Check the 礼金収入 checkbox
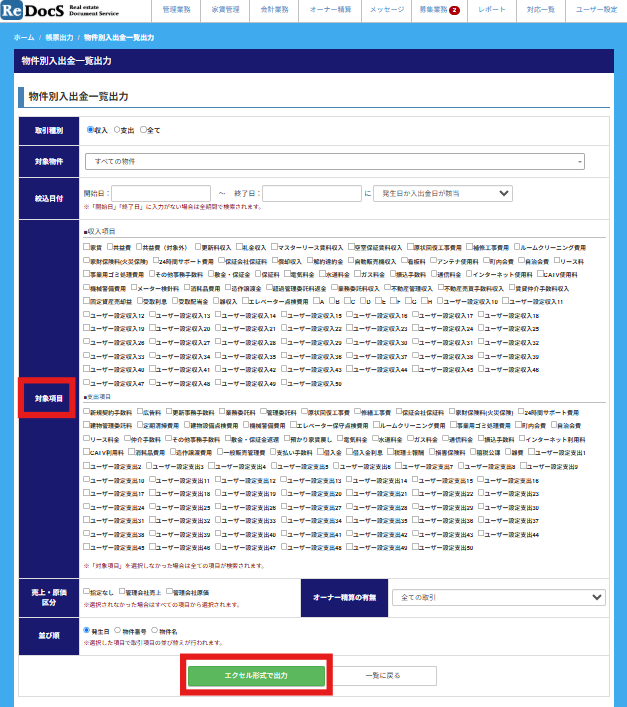Viewport: 627px width, 707px height. point(239,247)
